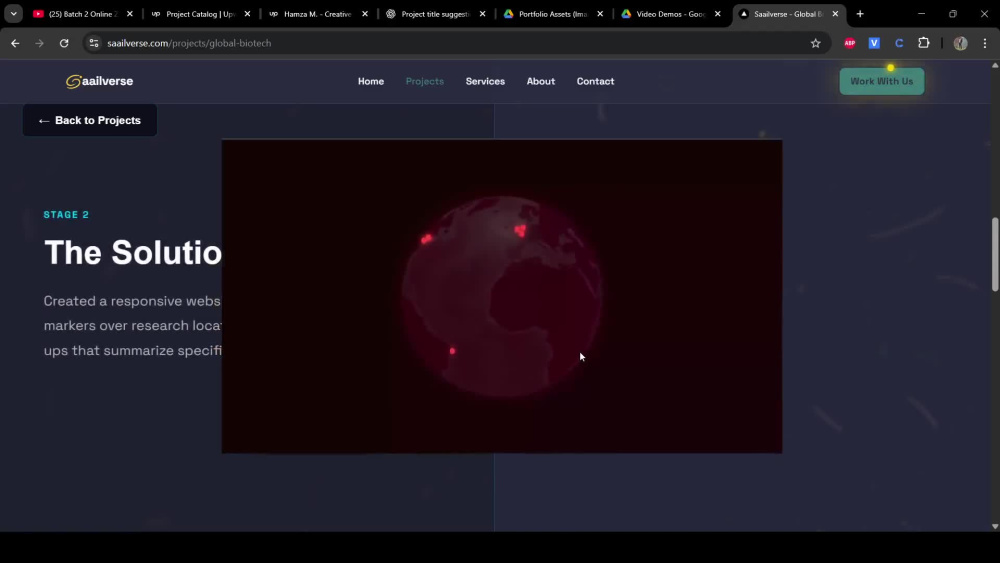
Task: View site information icon in address bar
Action: coord(94,43)
